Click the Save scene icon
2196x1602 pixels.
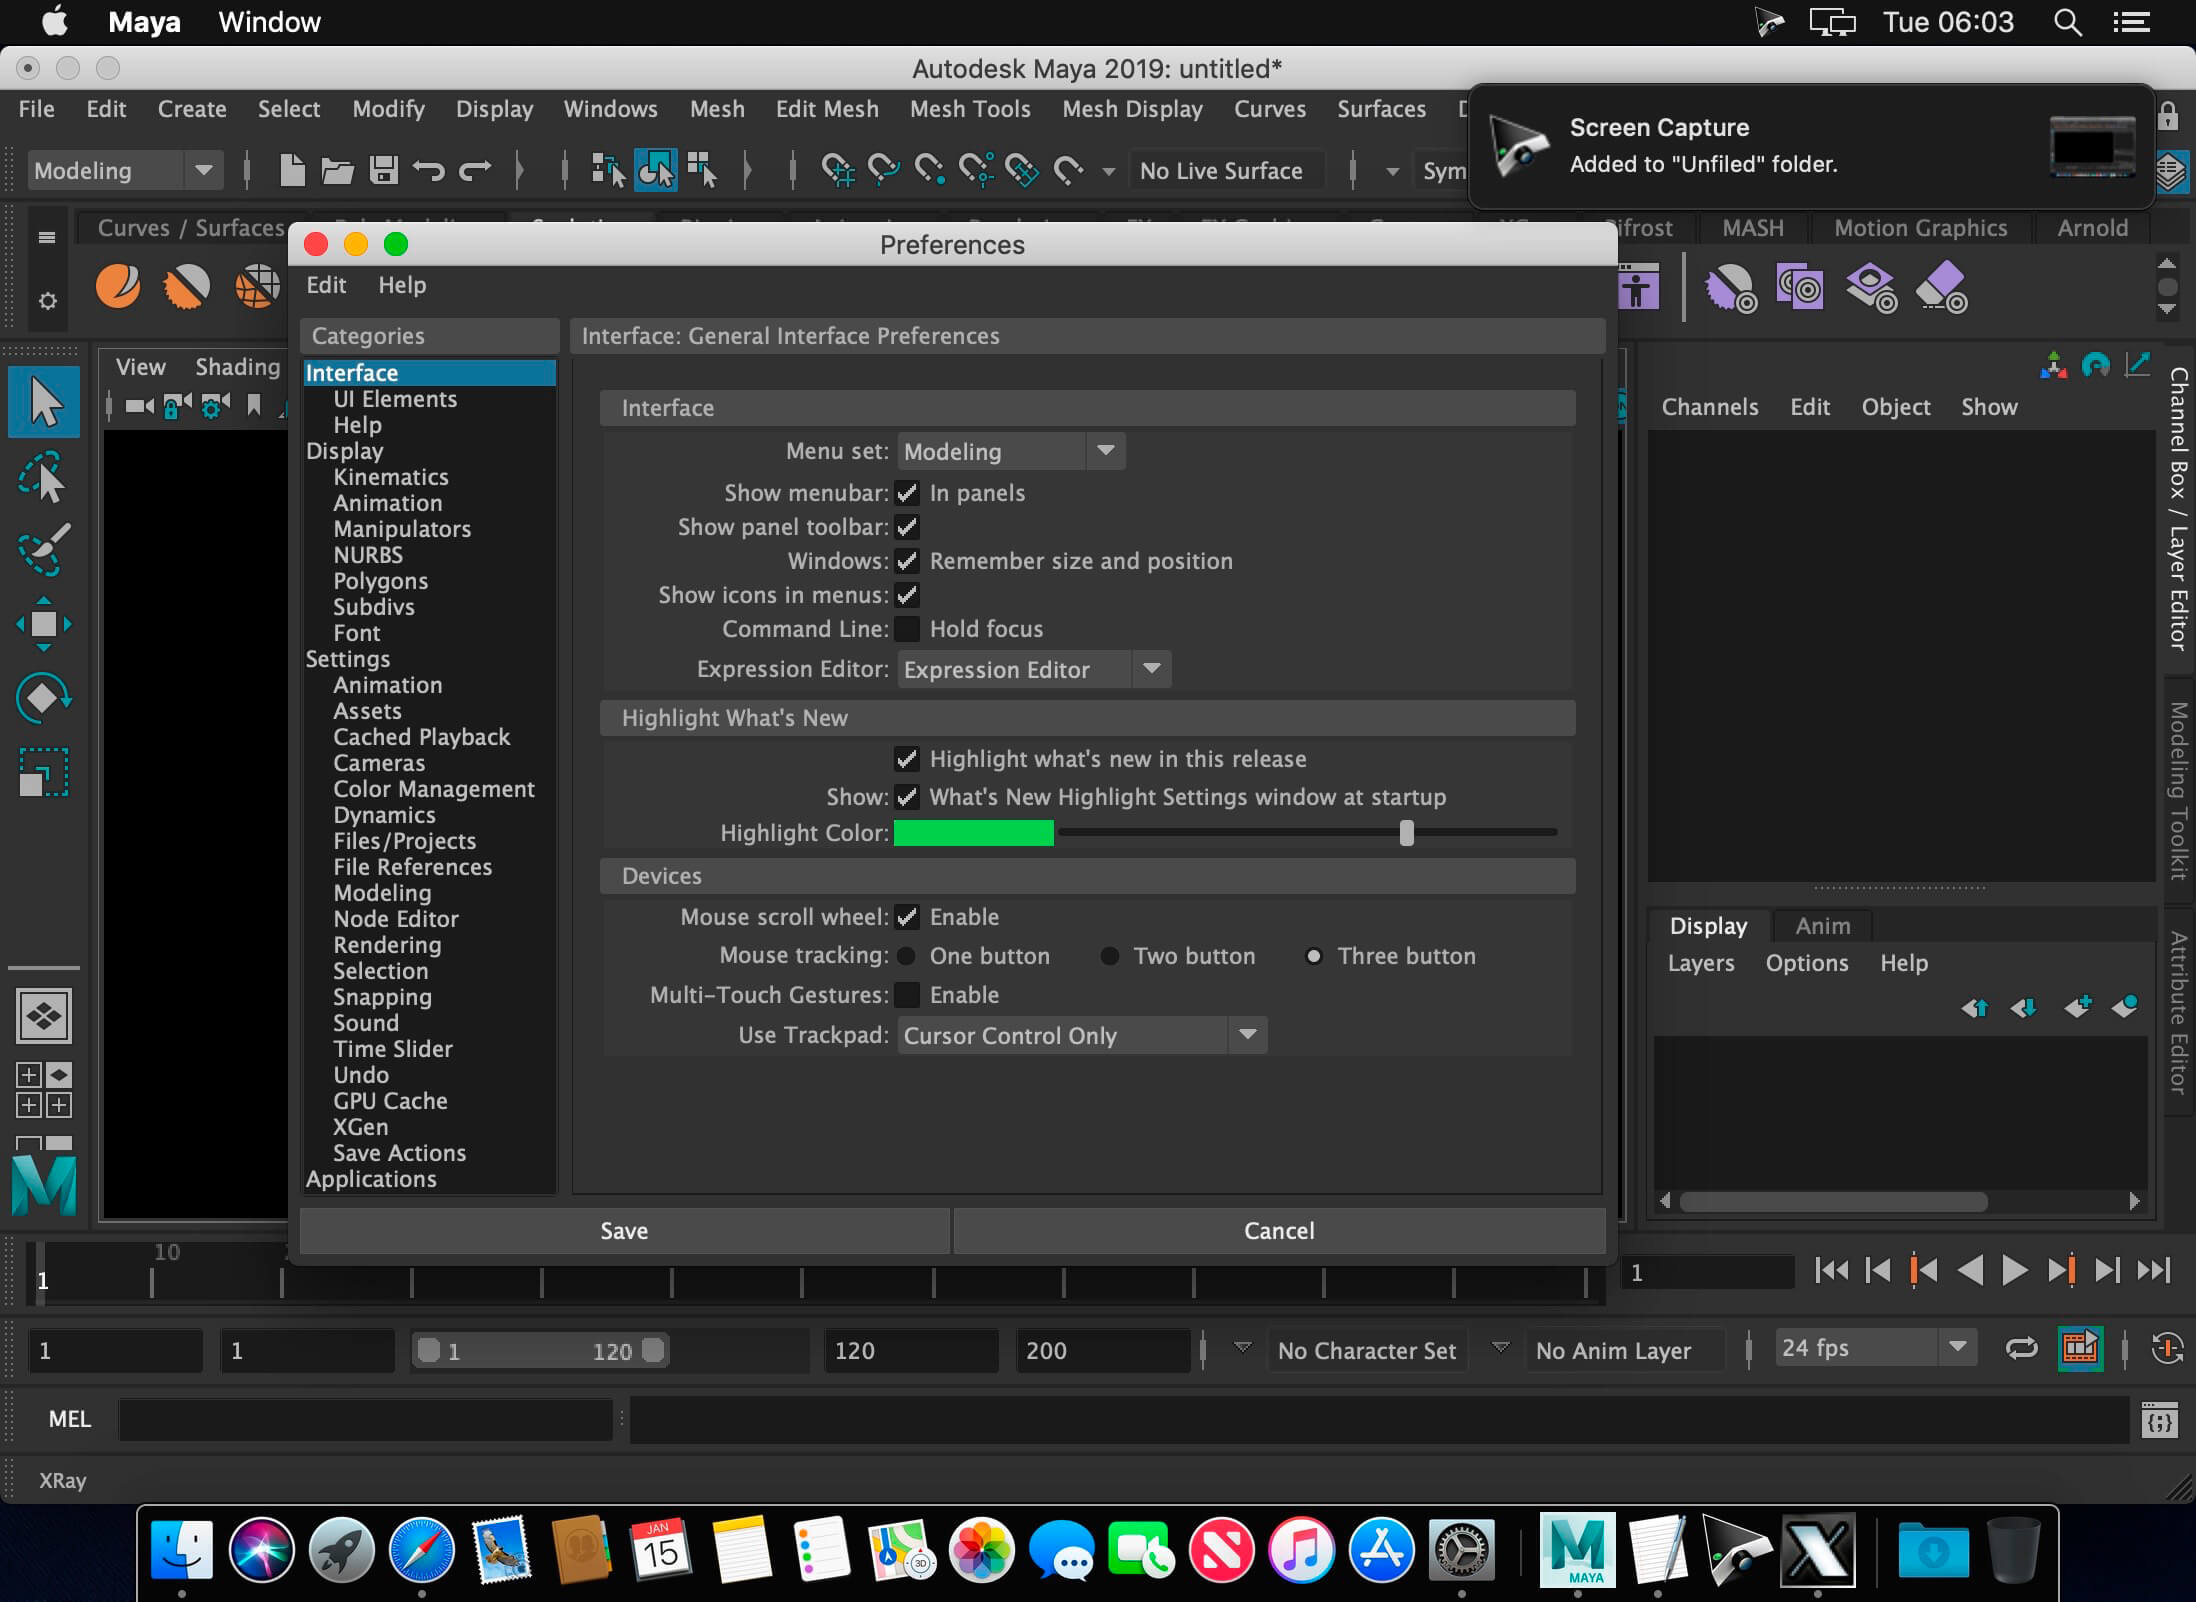(x=384, y=171)
